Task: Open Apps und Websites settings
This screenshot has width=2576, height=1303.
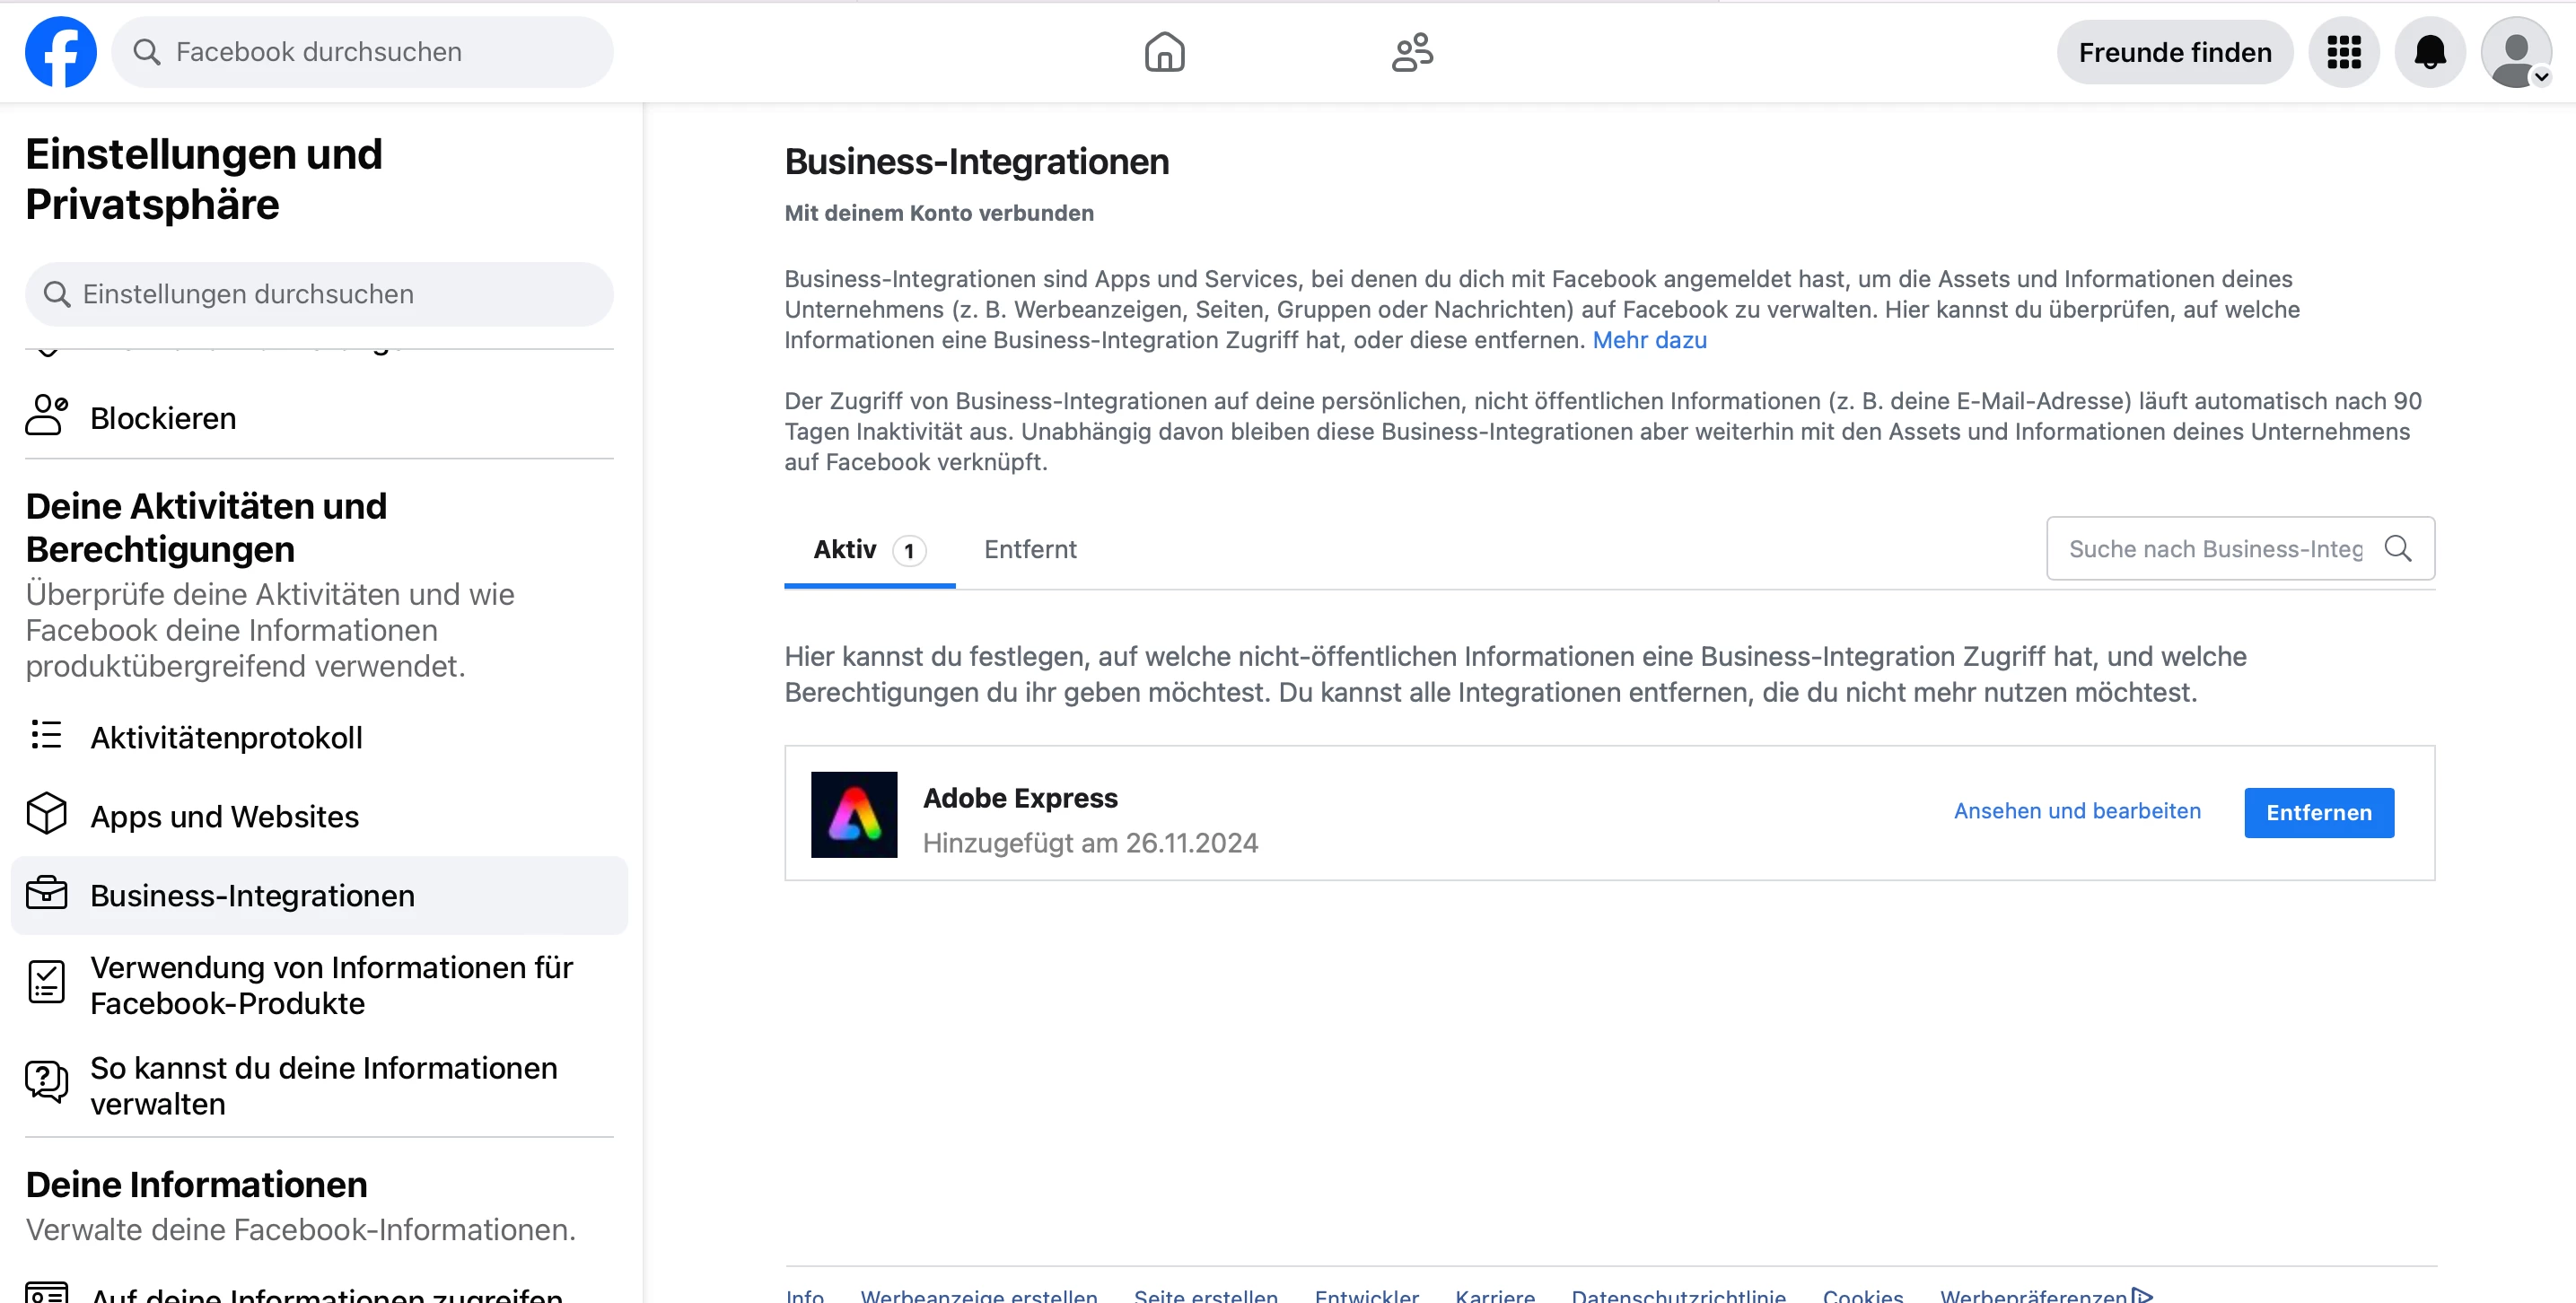Action: [x=224, y=816]
